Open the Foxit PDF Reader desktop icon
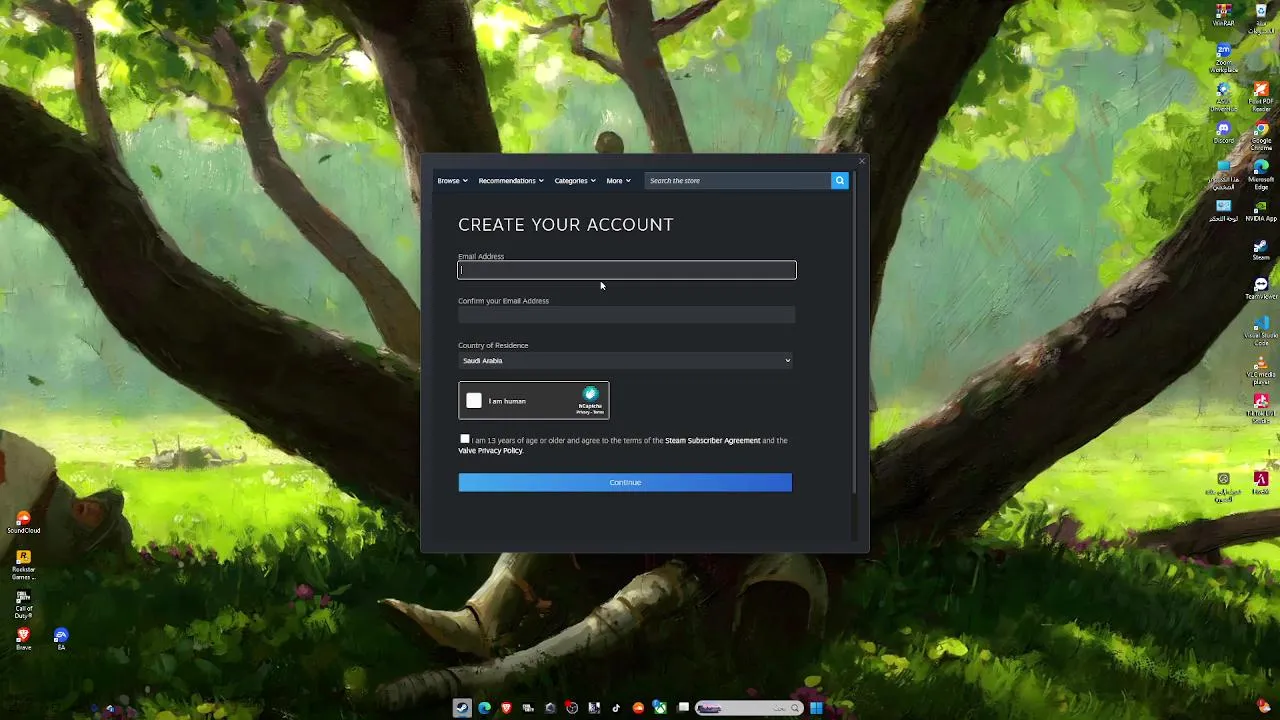1280x720 pixels. (1261, 96)
